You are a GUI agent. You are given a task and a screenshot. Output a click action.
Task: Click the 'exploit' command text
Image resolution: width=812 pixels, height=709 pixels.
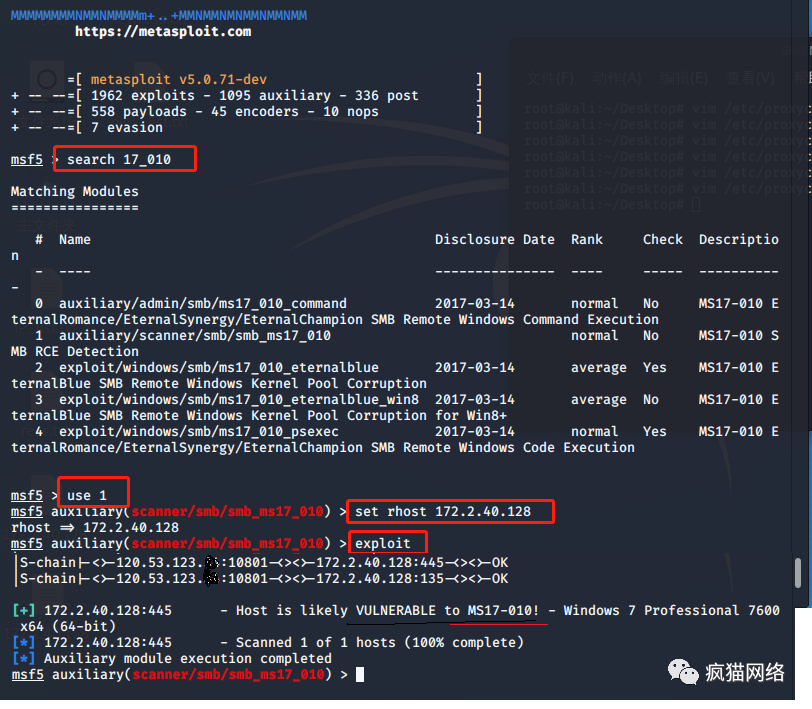pos(383,544)
